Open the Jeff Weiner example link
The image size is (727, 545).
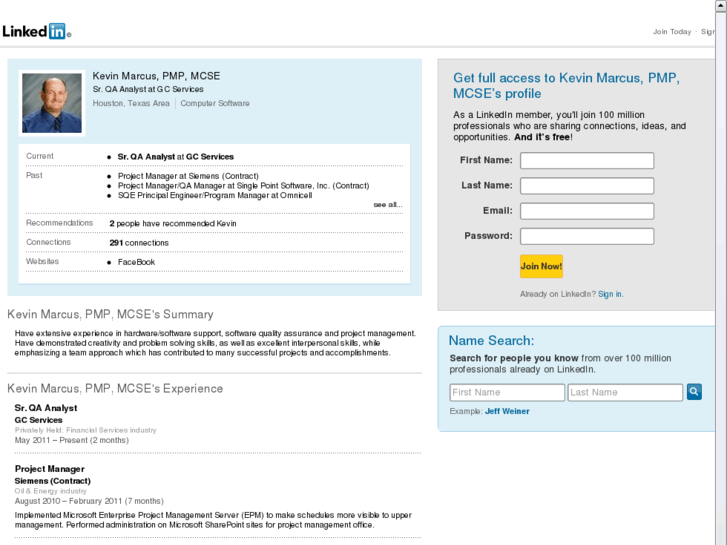tap(507, 411)
